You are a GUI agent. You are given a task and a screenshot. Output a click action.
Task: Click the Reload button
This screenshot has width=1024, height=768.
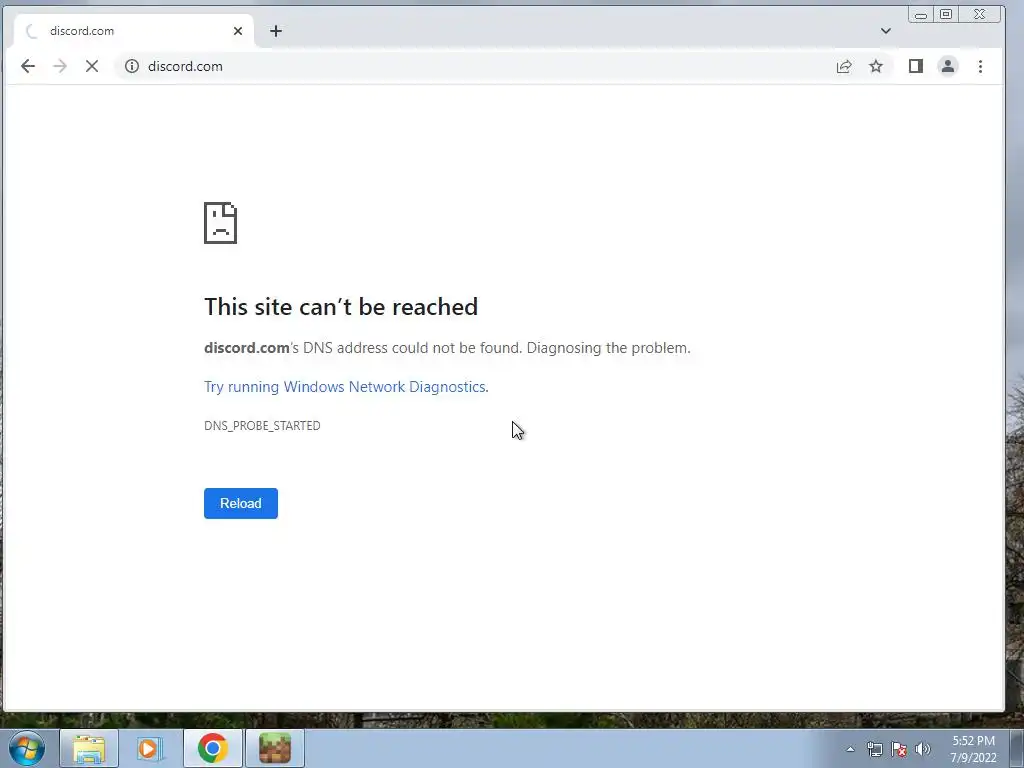click(241, 504)
